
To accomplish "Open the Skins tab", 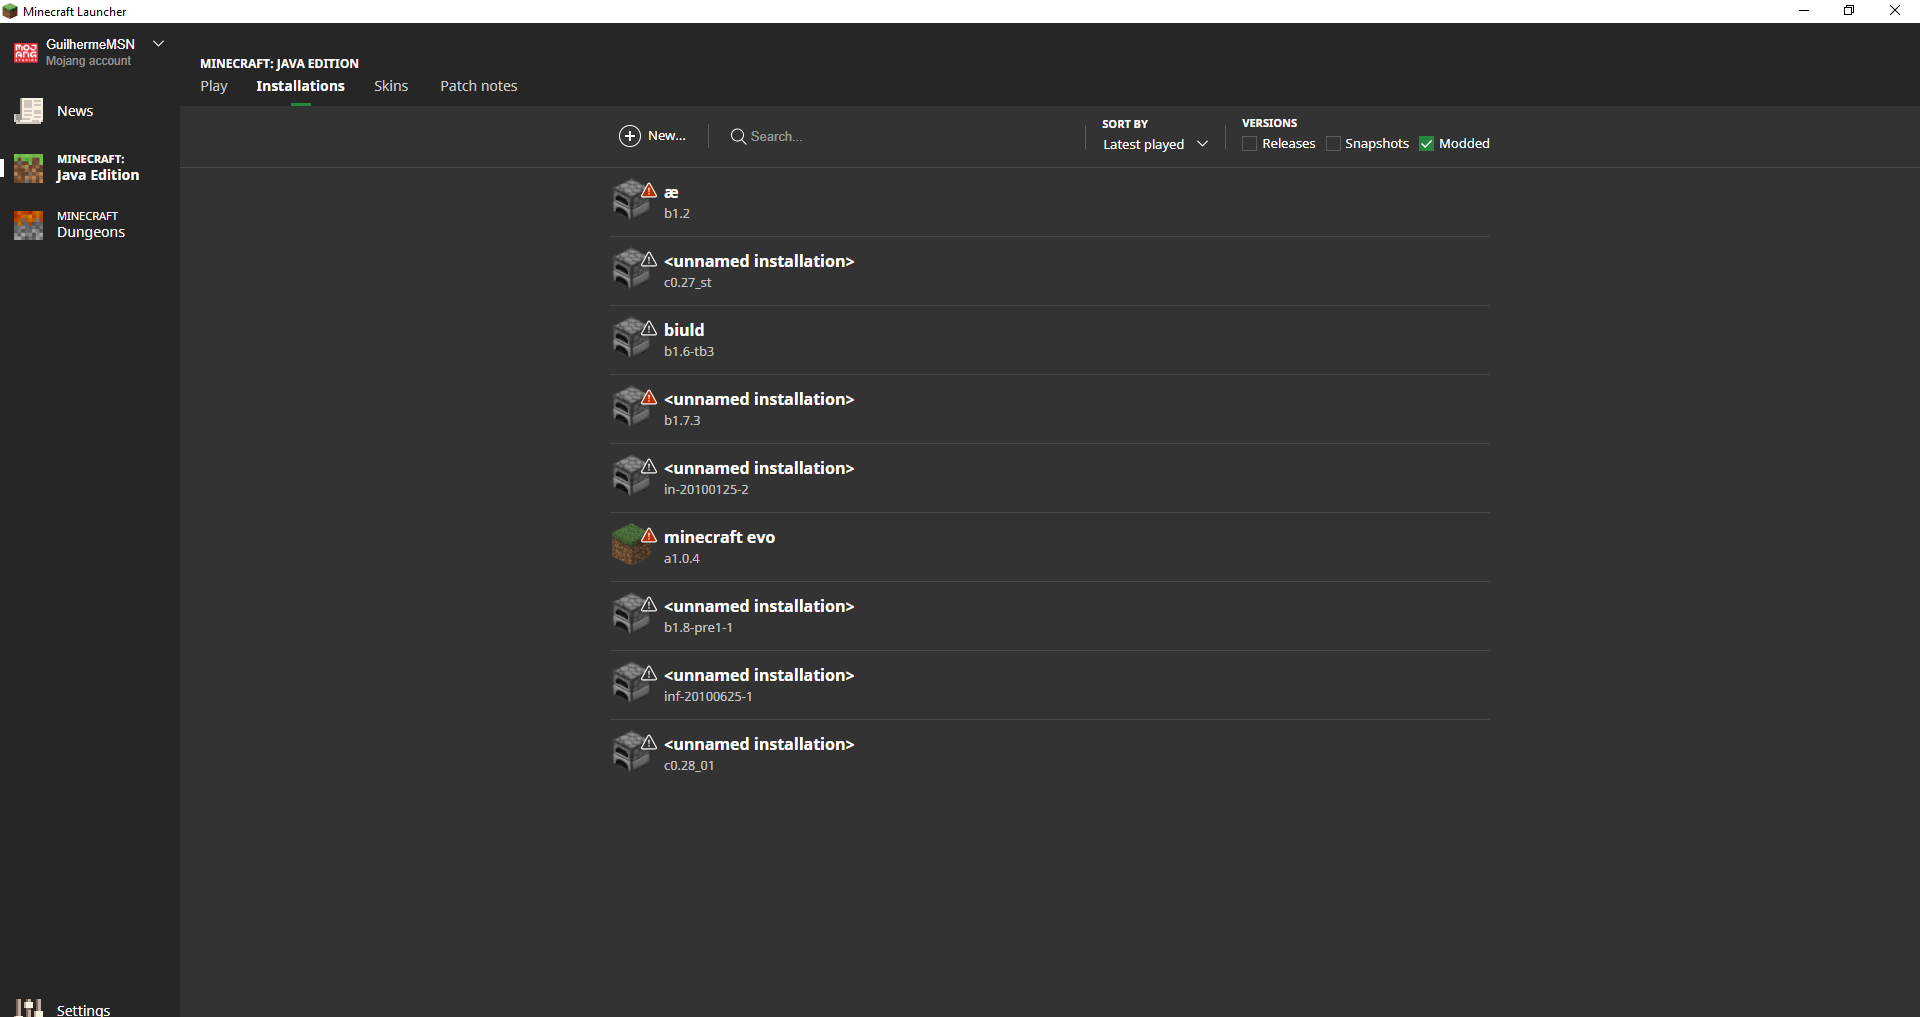I will (391, 86).
